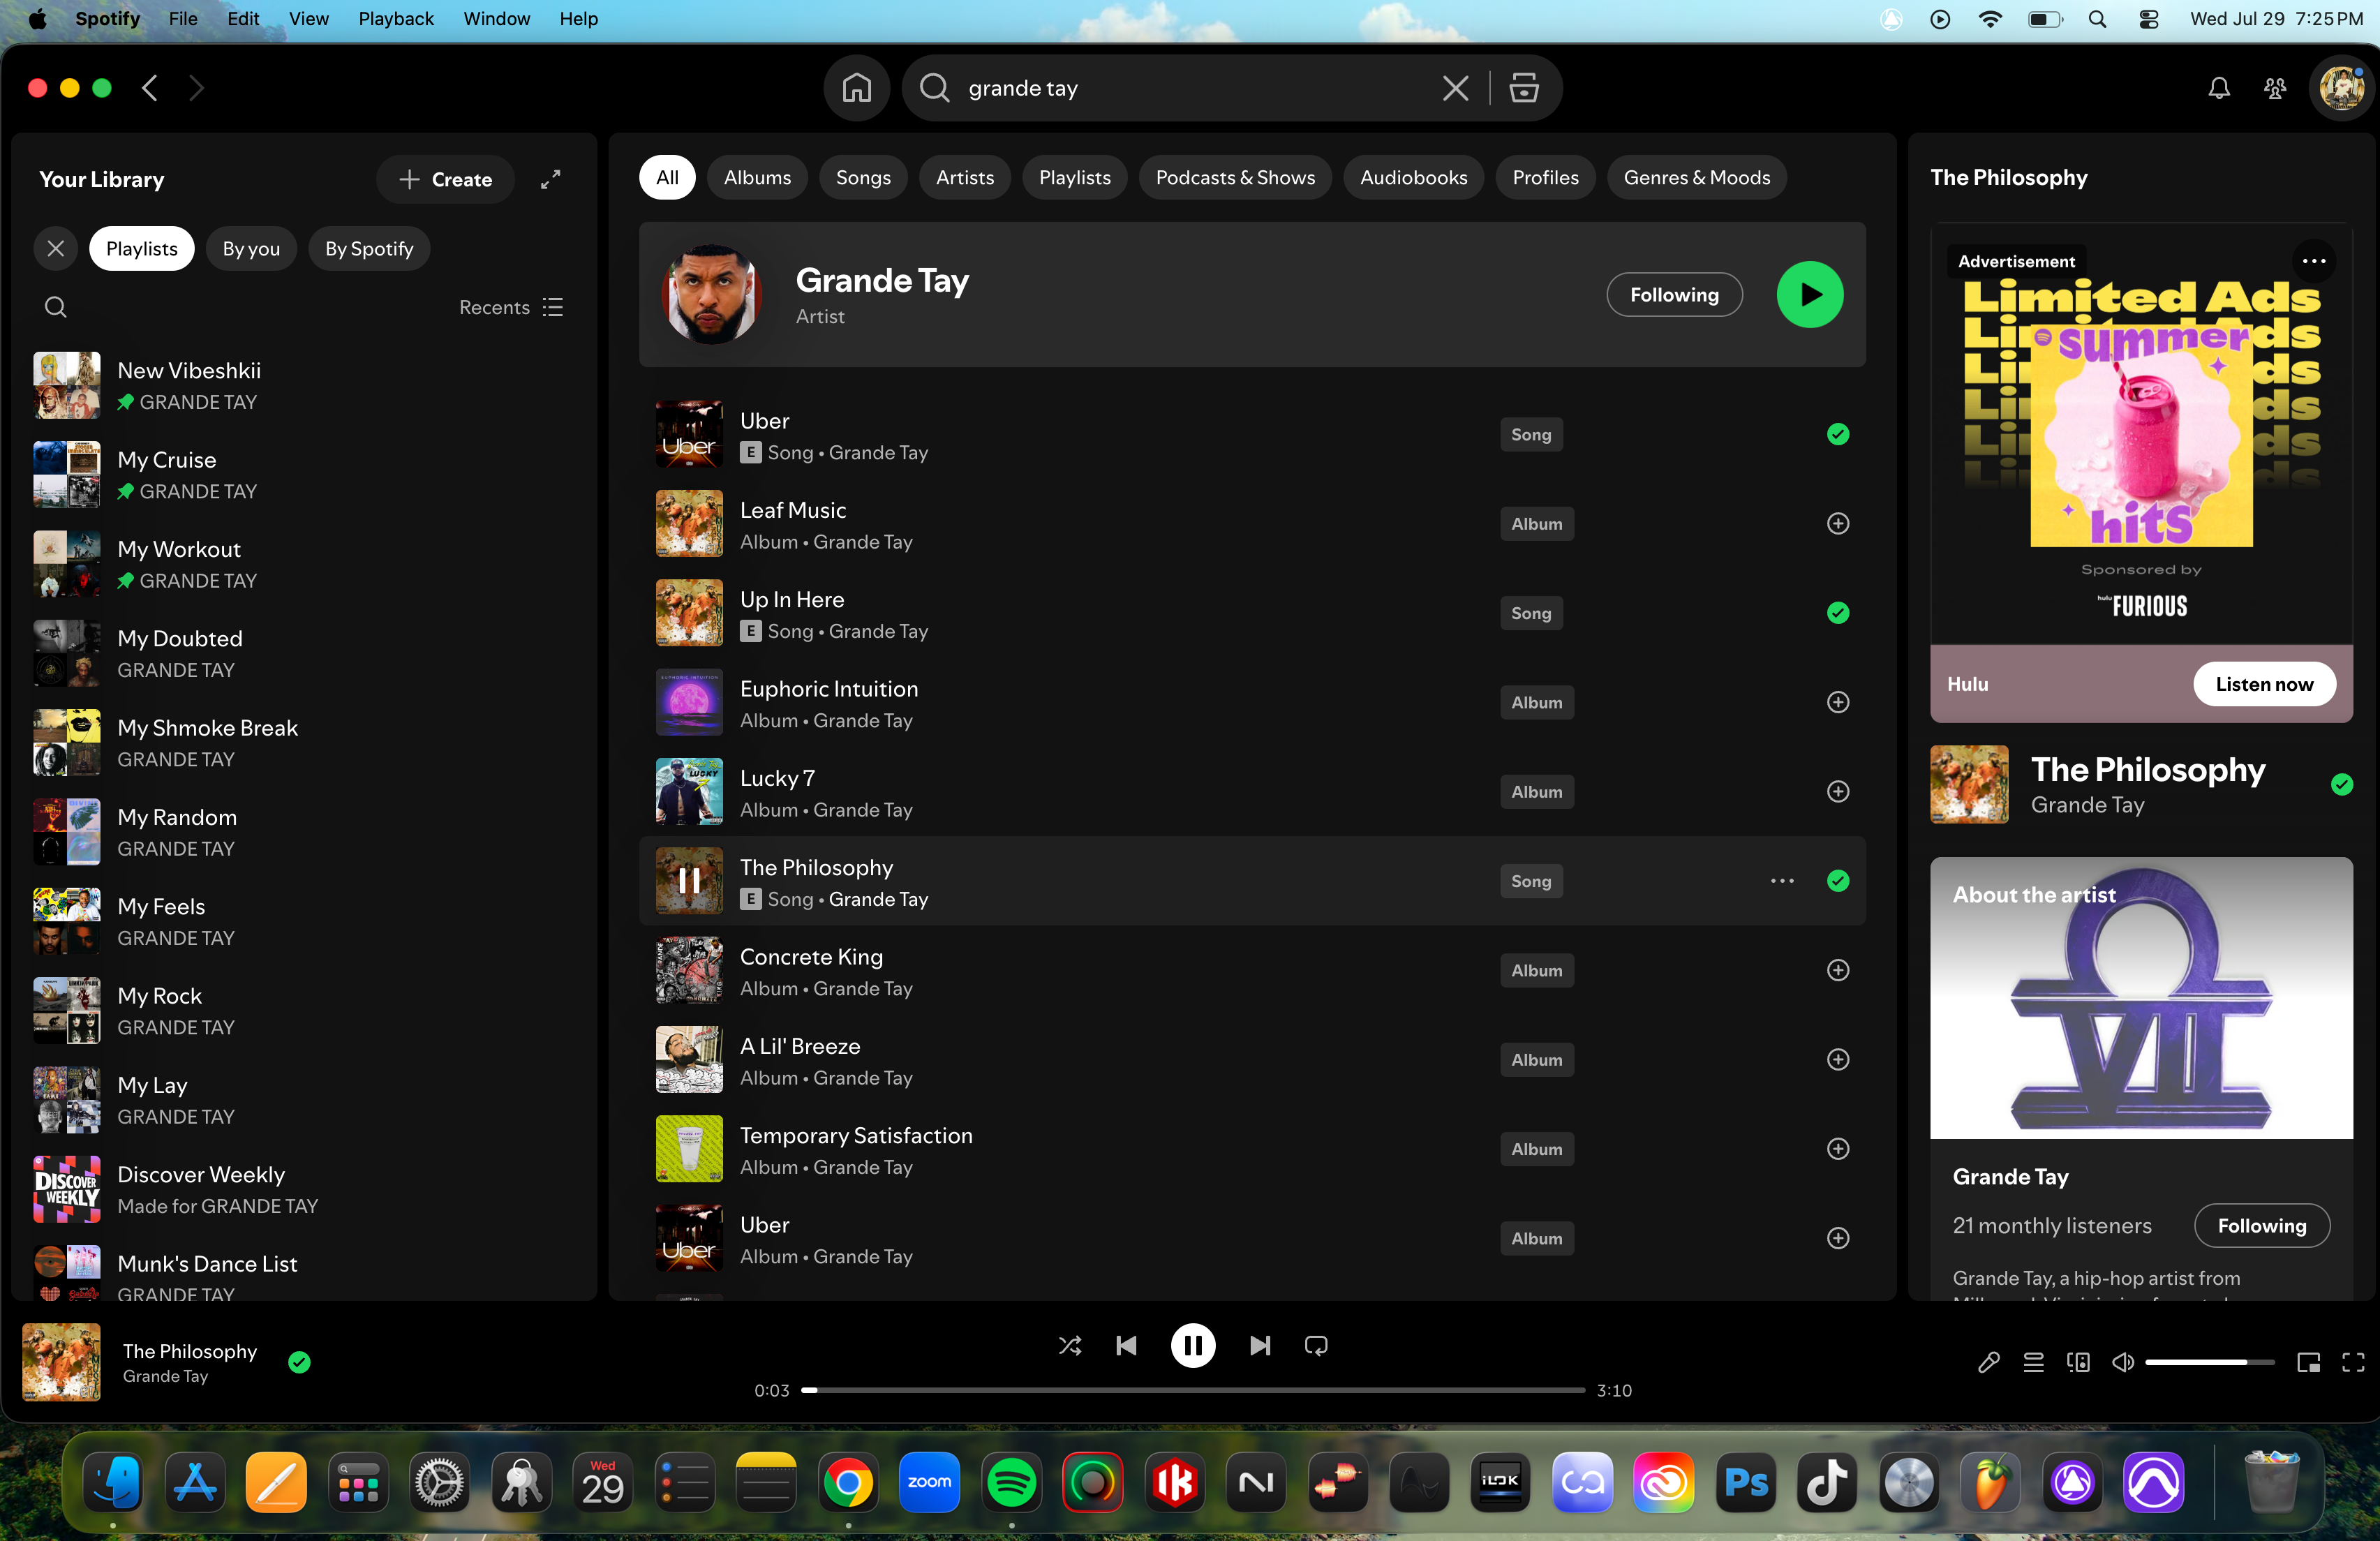Open Connect to a device icon
The height and width of the screenshot is (1541, 2380).
[x=2078, y=1362]
